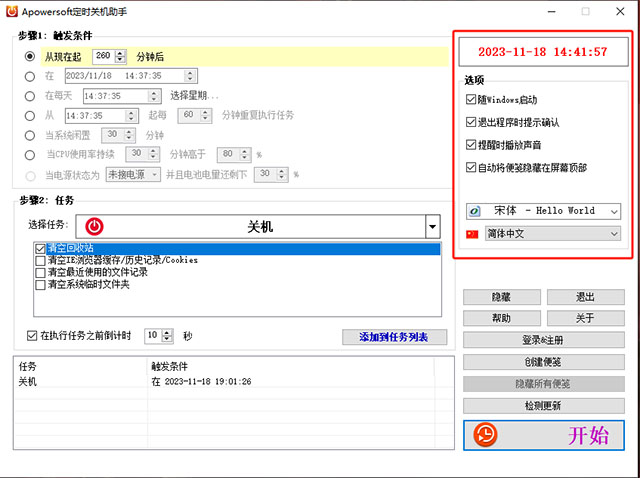Click the 260 minutes stepper arrows
The image size is (640, 478).
coord(120,56)
